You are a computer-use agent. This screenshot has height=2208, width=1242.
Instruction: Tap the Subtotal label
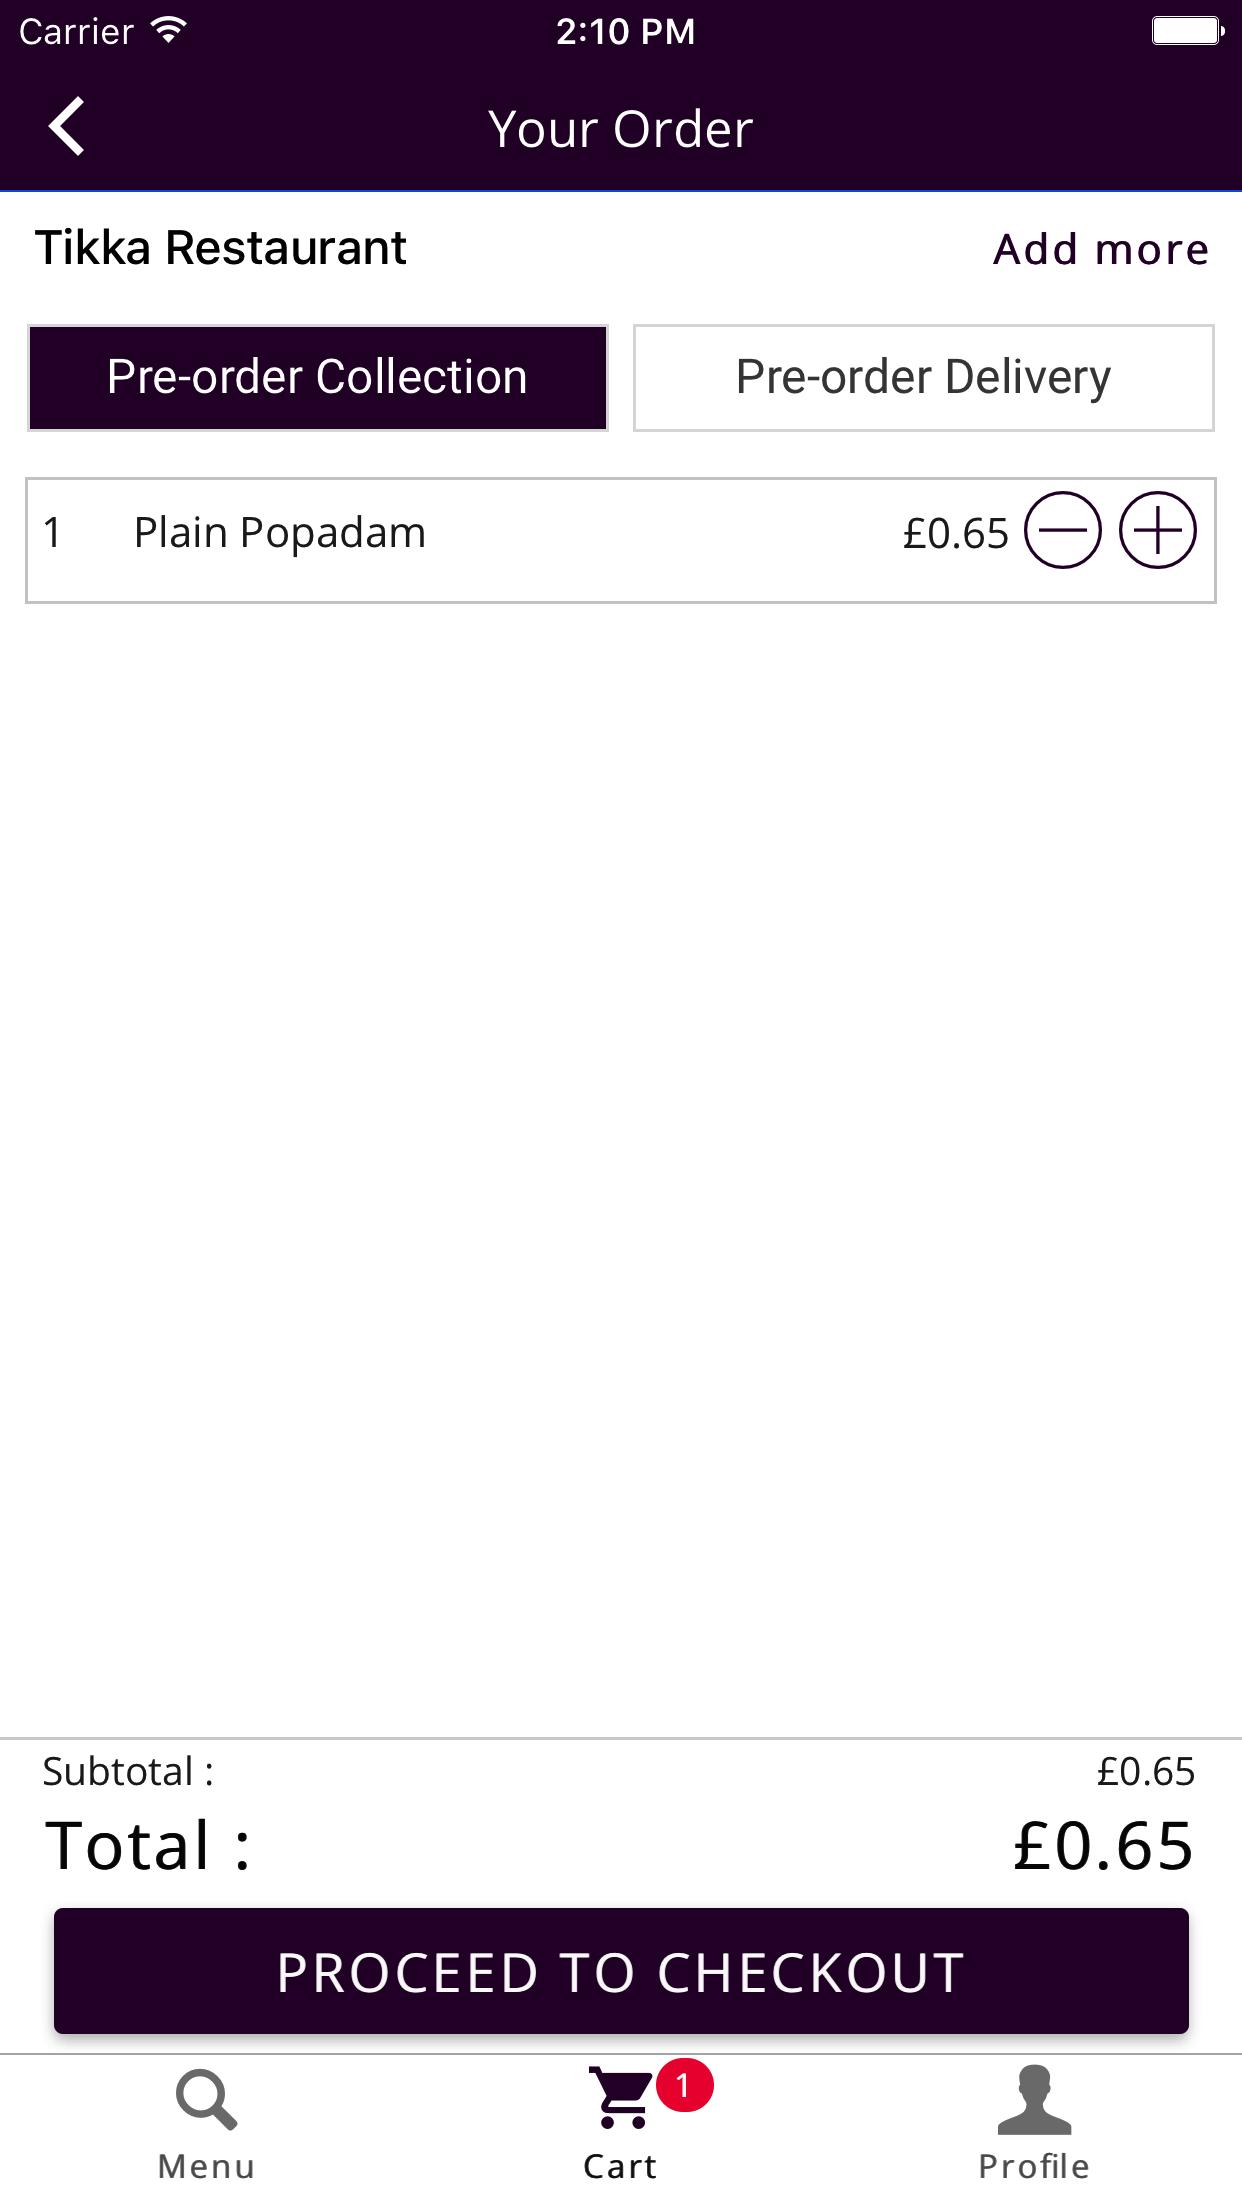click(128, 1772)
